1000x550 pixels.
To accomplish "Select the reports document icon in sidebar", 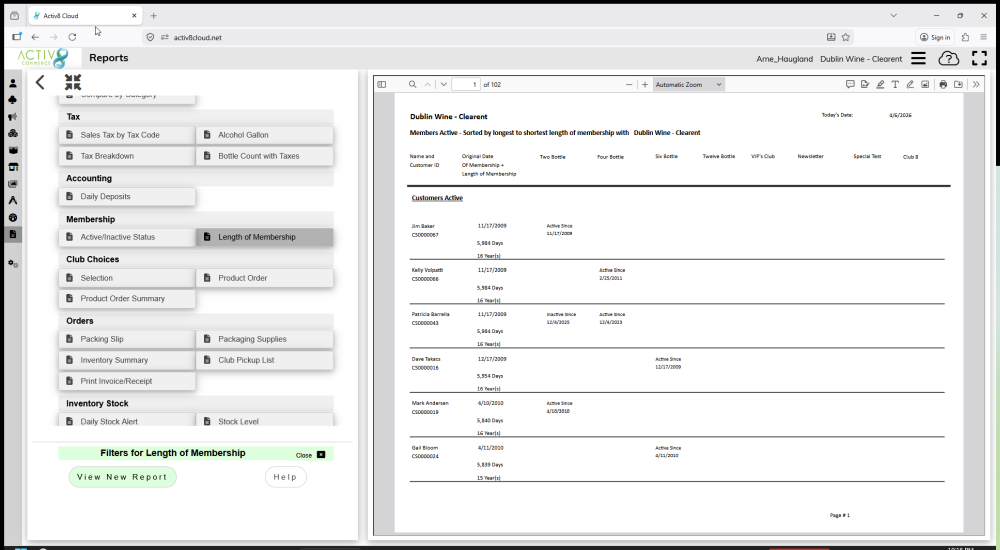I will point(13,234).
